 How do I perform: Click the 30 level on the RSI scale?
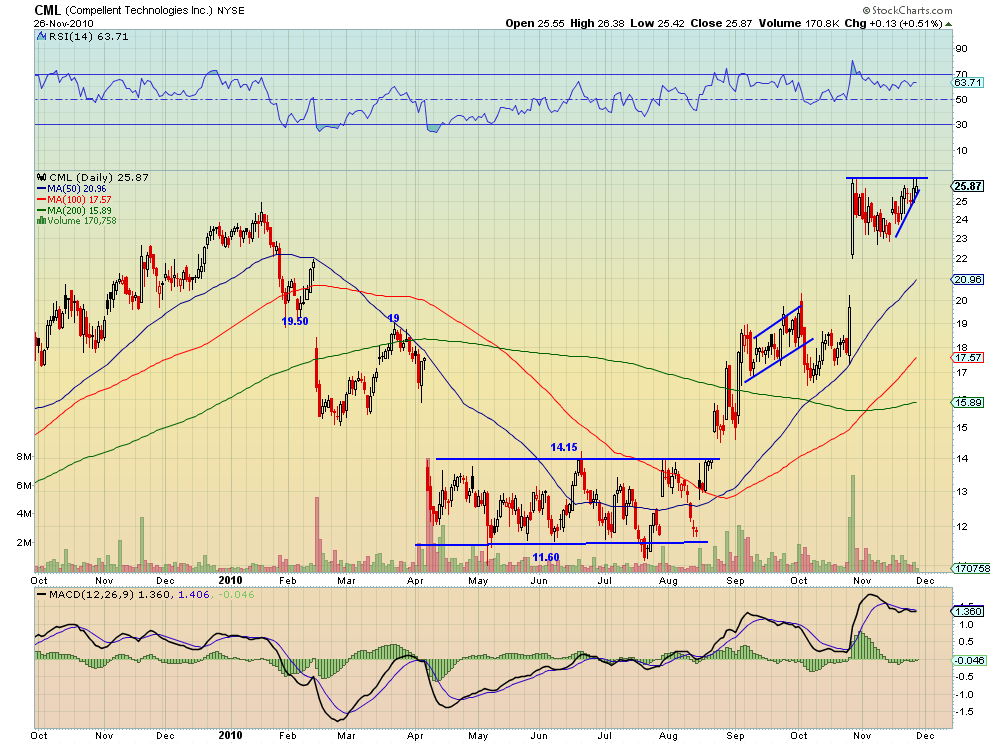tap(962, 124)
